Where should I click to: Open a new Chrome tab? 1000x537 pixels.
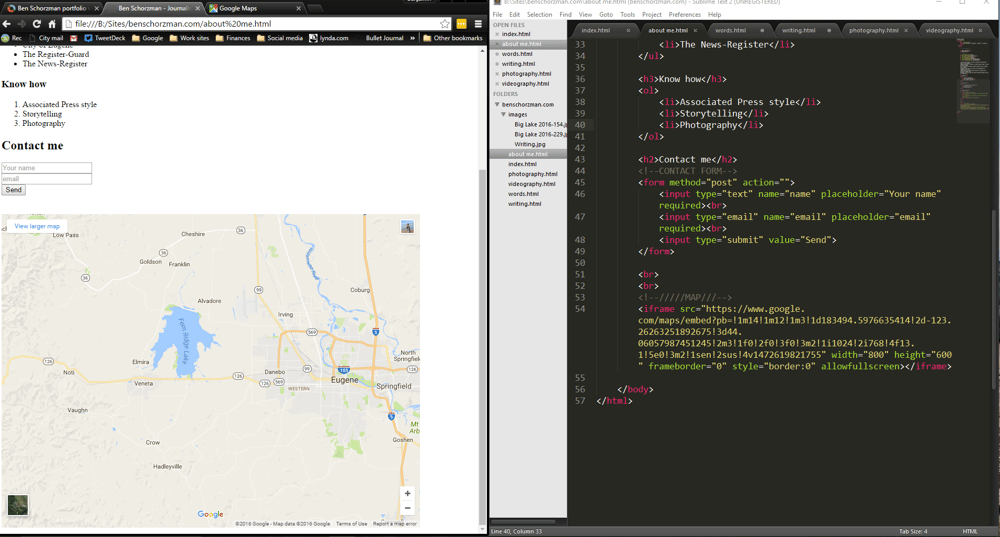[x=315, y=8]
